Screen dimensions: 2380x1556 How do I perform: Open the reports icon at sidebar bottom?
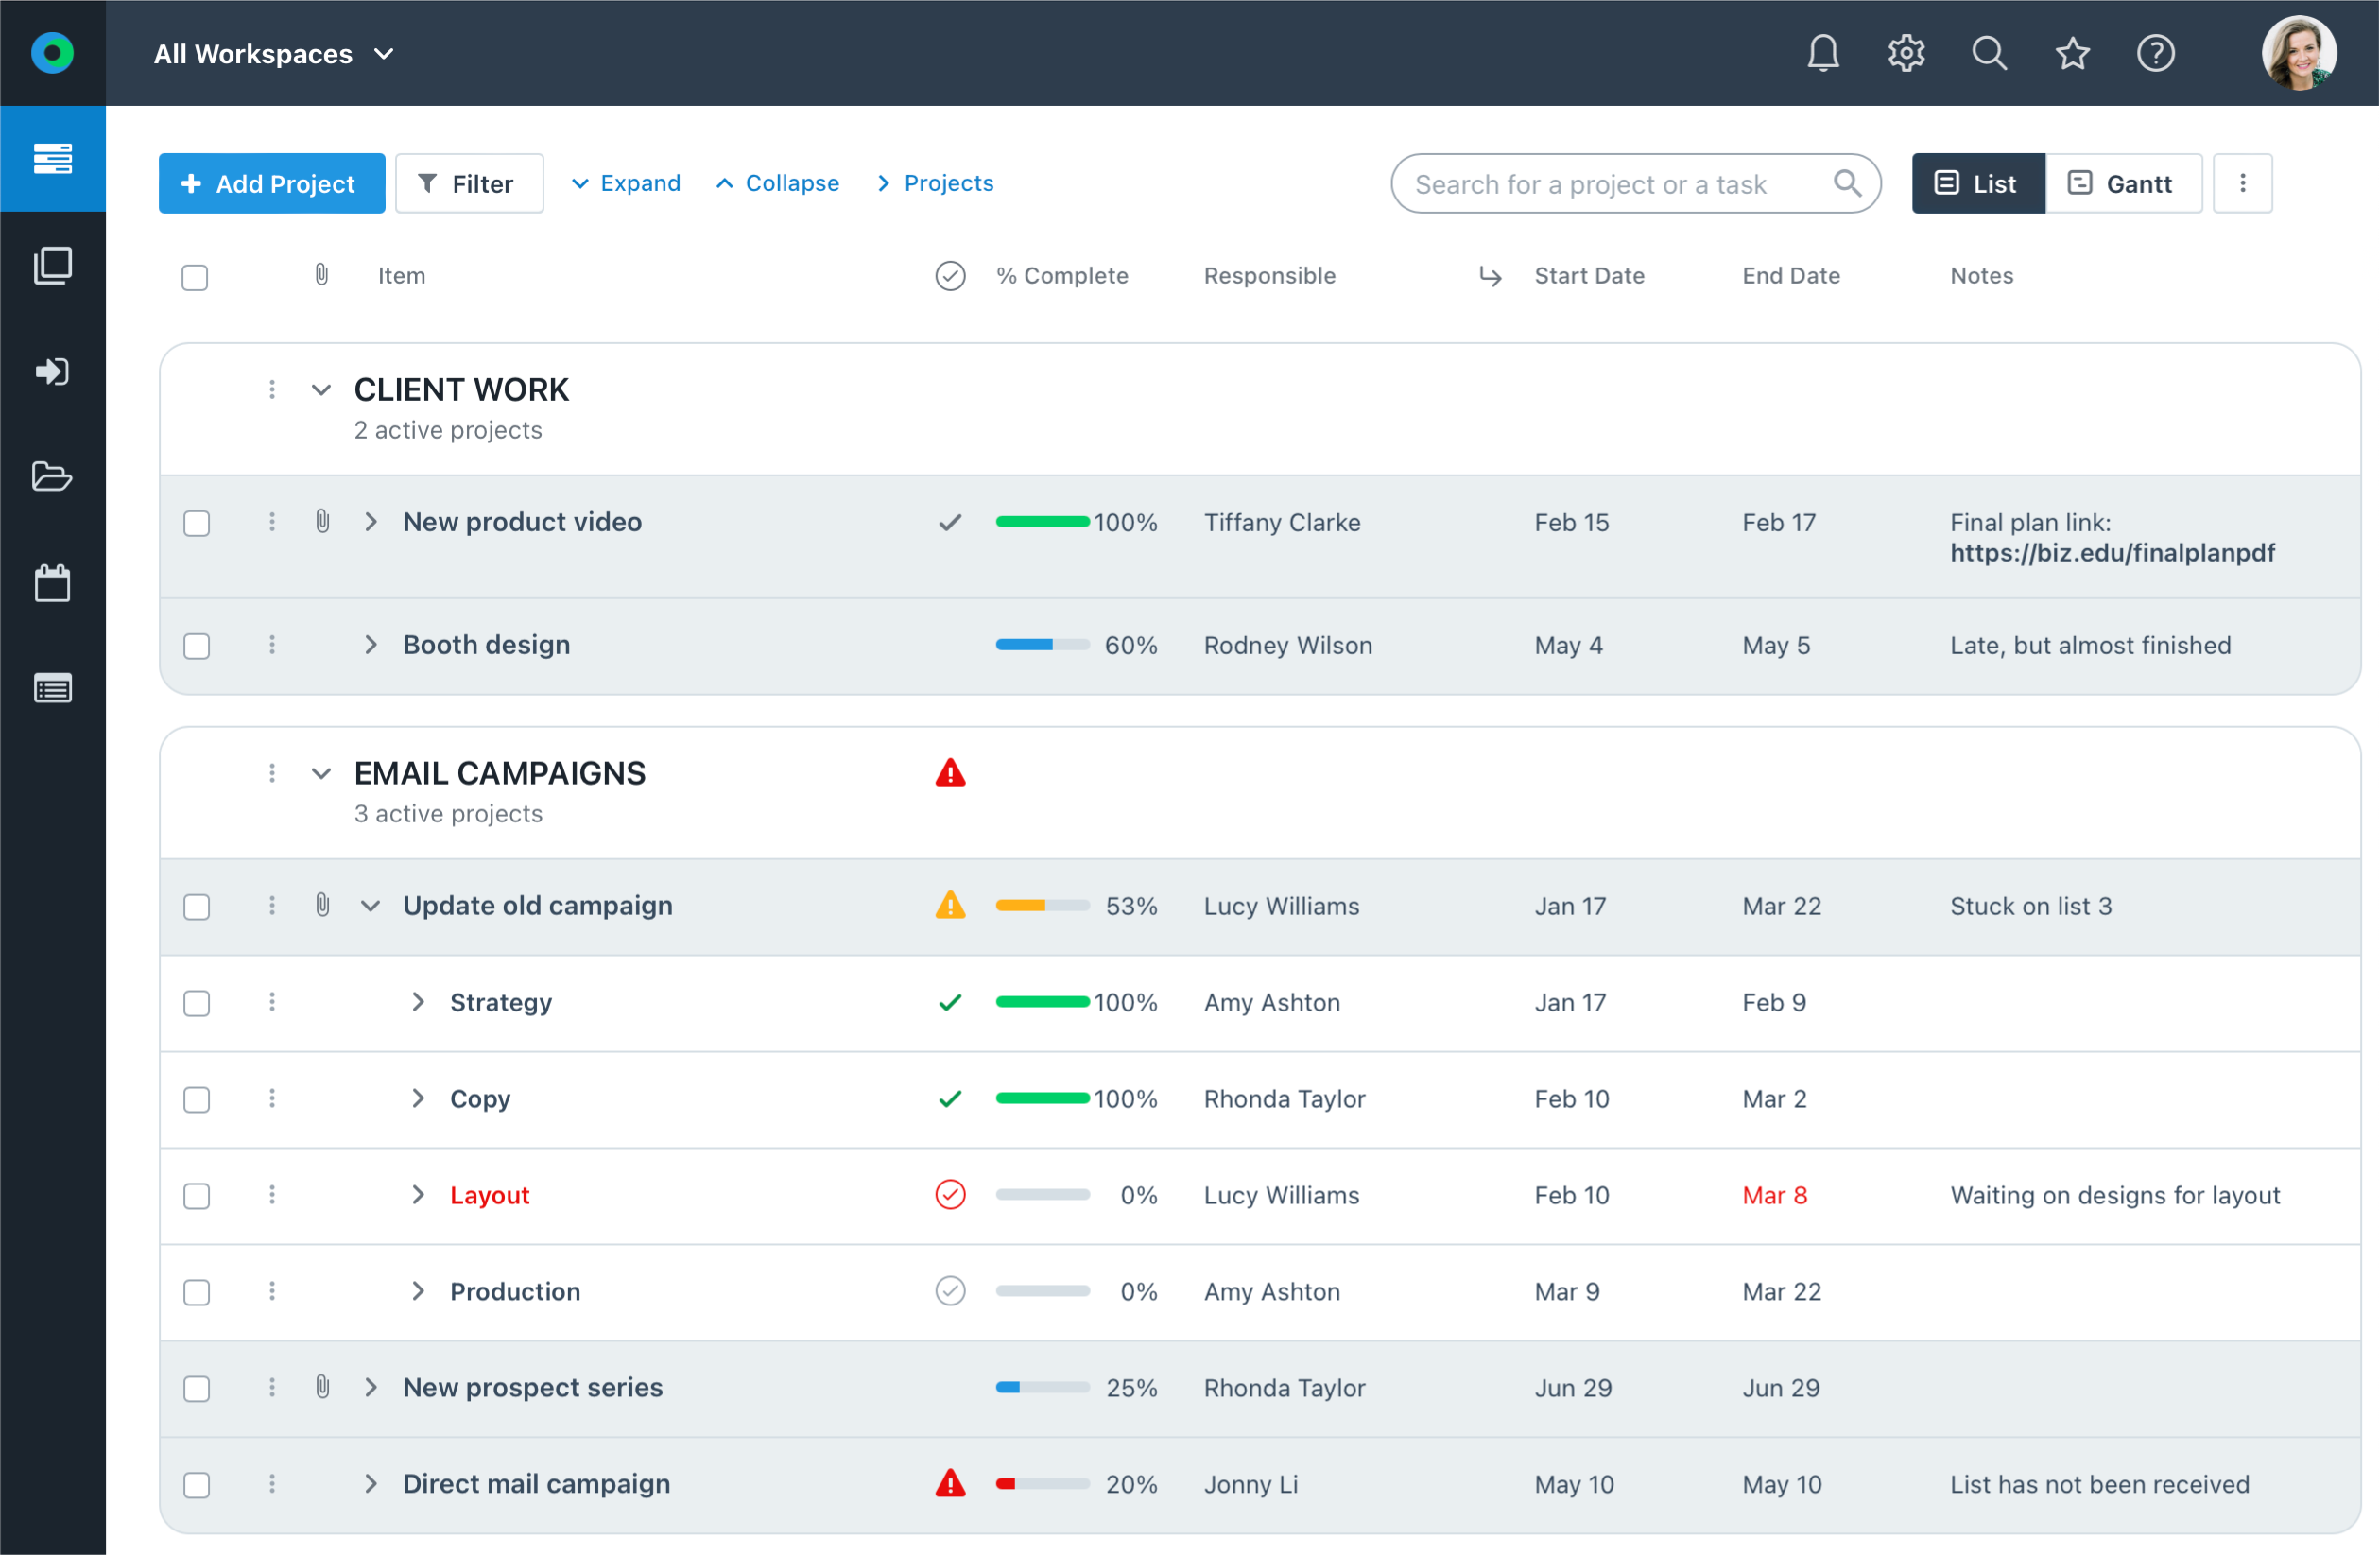coord(53,687)
